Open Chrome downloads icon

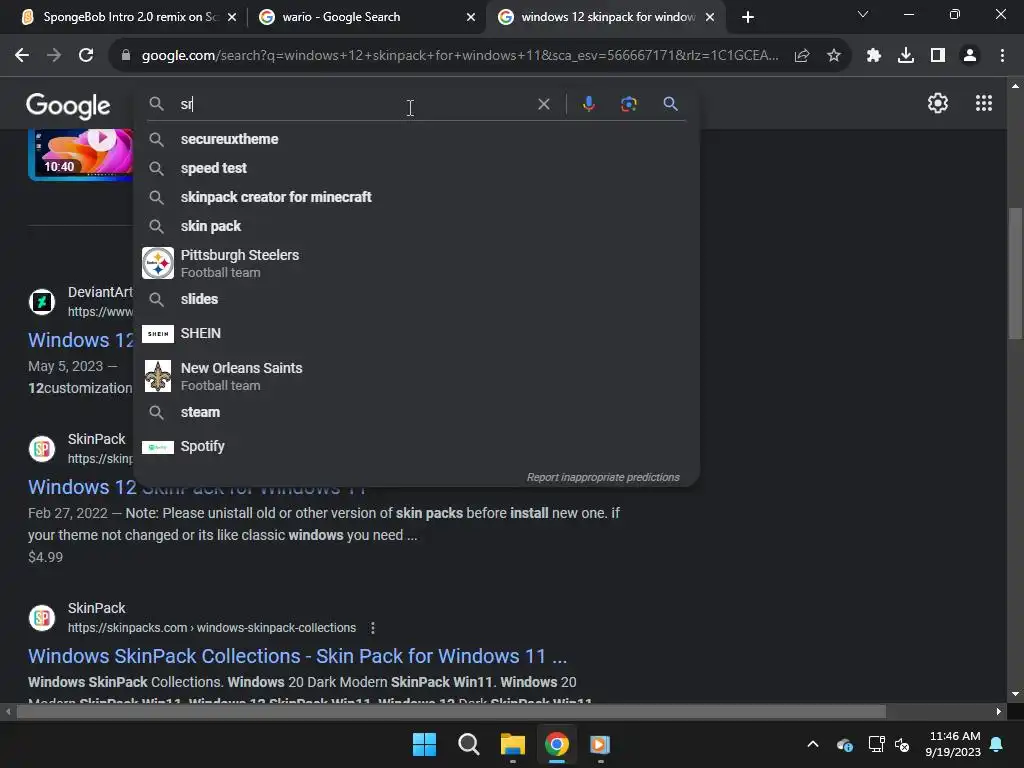[906, 56]
